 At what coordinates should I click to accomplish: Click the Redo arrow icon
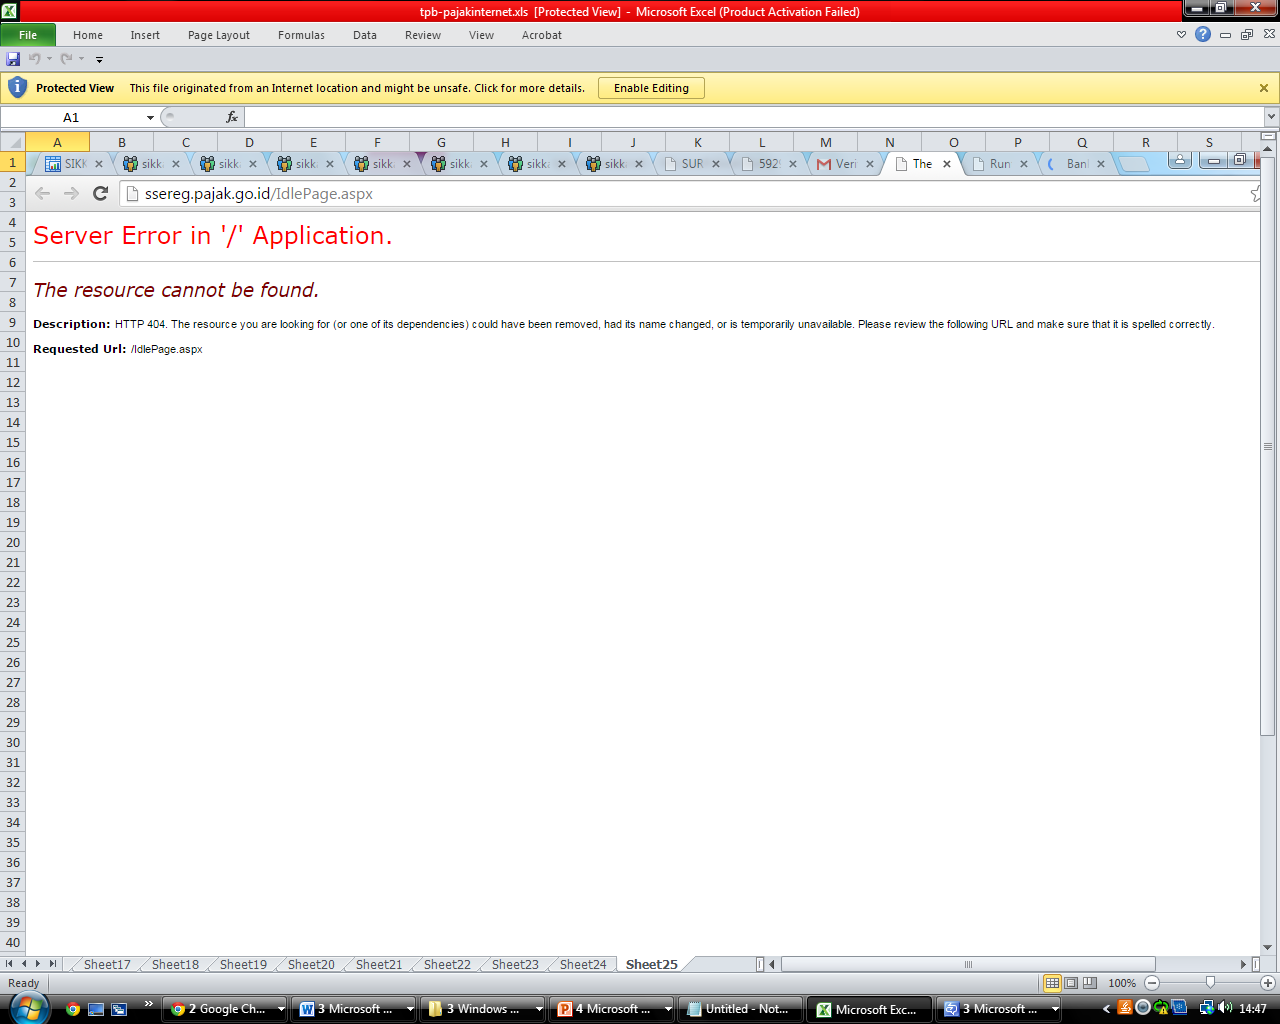(x=66, y=59)
